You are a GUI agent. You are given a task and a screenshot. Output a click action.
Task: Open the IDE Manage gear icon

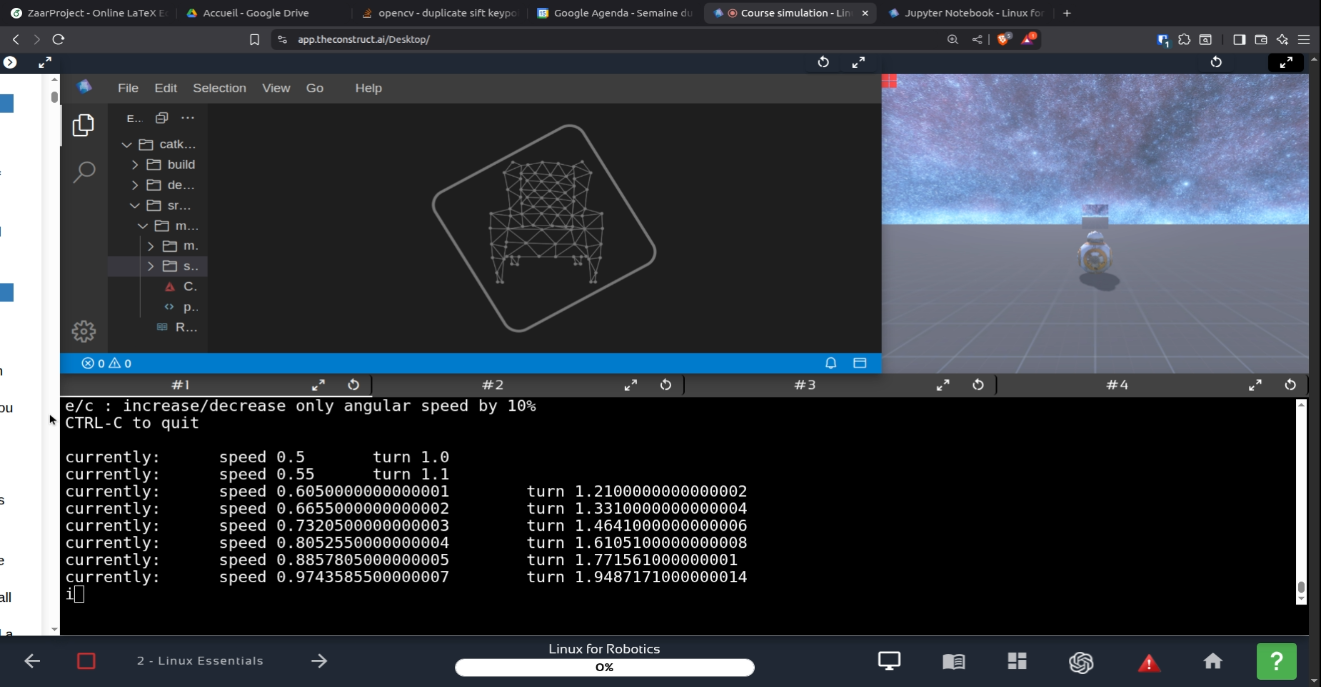pos(84,331)
